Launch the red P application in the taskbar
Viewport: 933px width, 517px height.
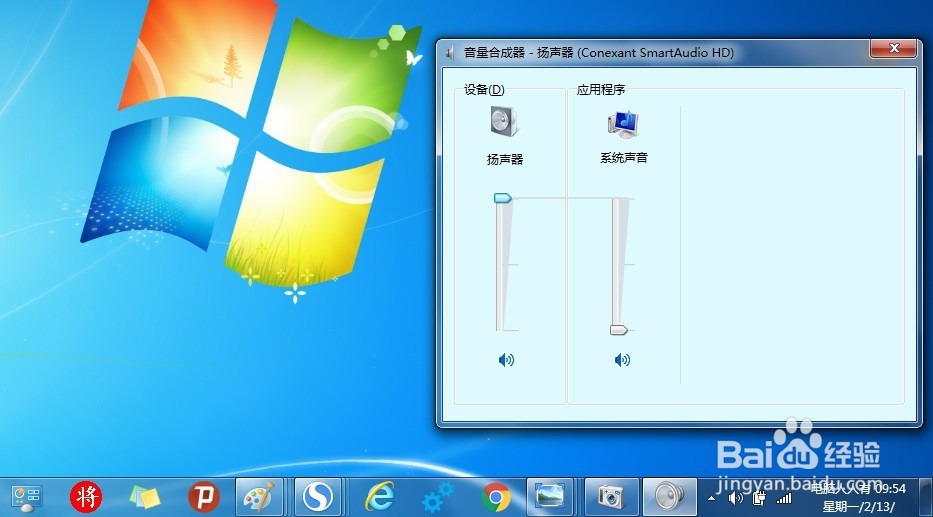pos(203,497)
